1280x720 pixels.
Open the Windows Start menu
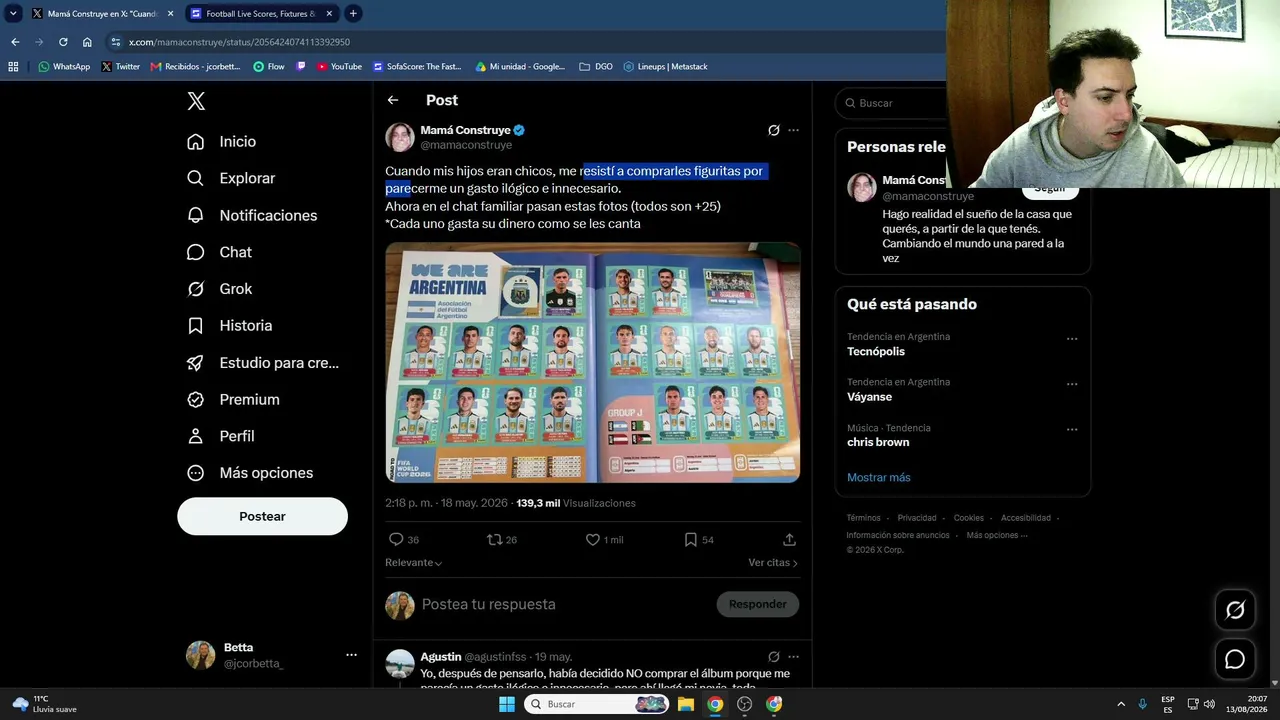coord(507,704)
